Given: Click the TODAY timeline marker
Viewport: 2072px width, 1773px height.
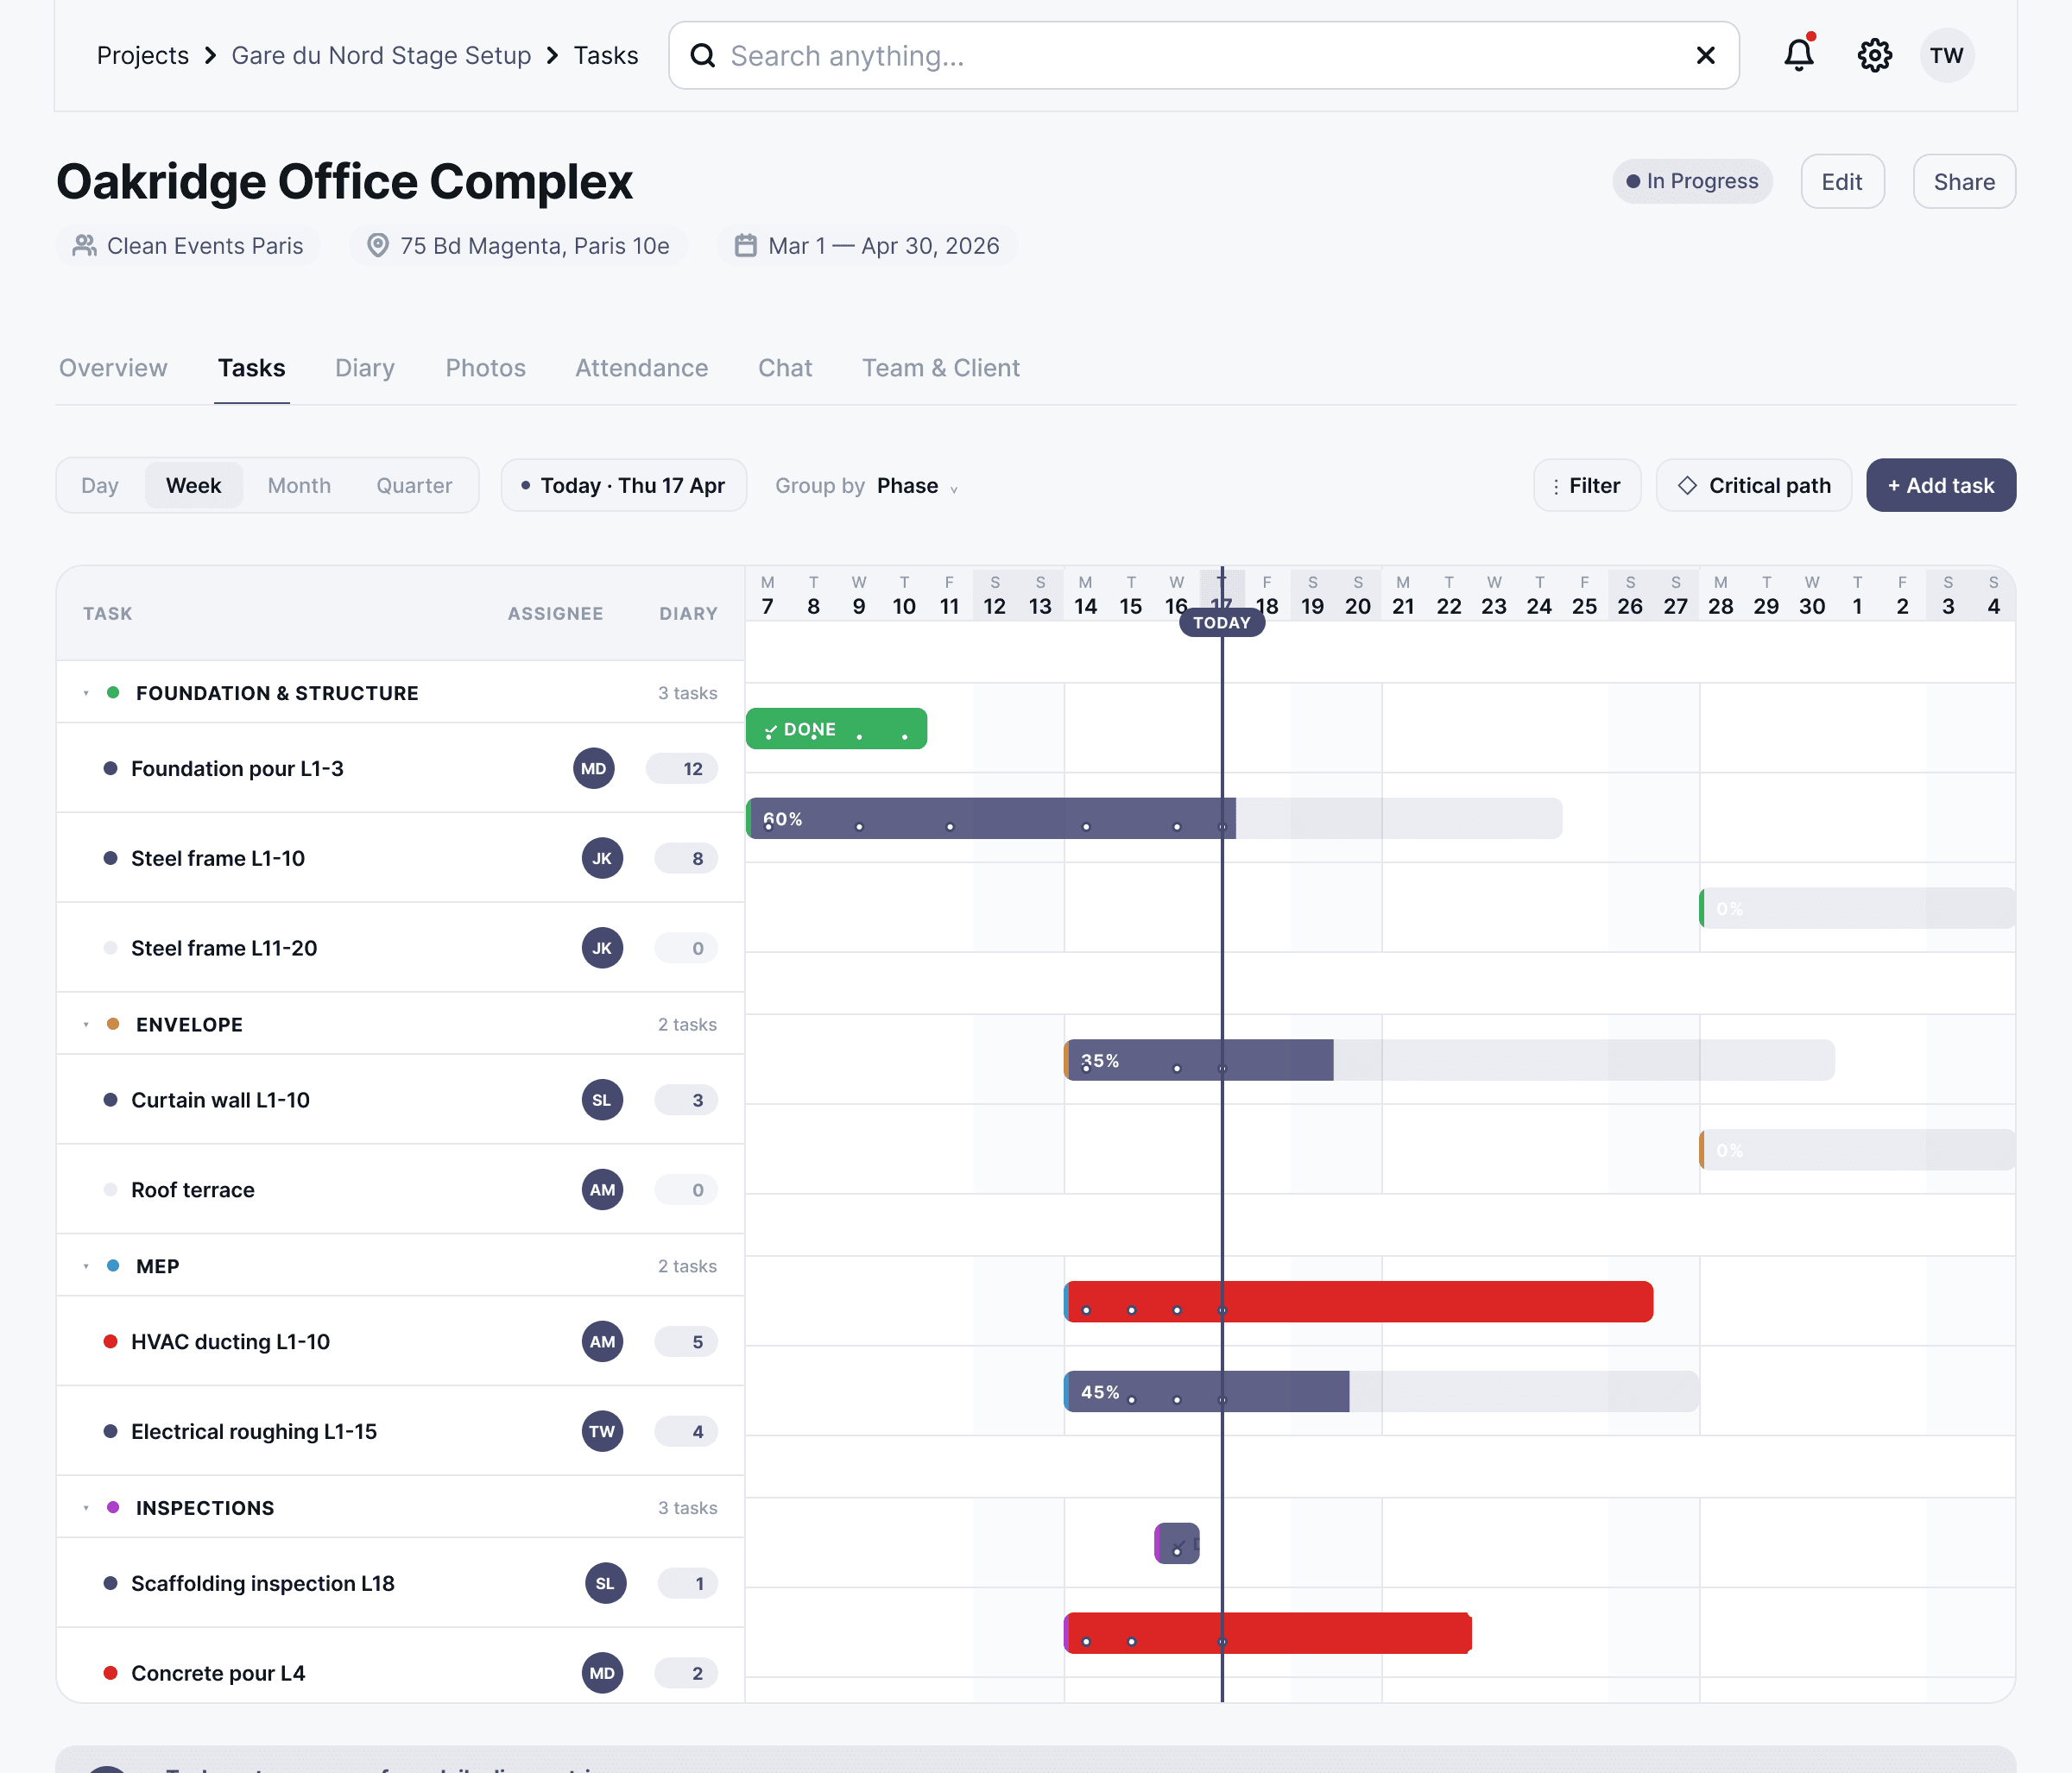Looking at the screenshot, I should [x=1221, y=622].
